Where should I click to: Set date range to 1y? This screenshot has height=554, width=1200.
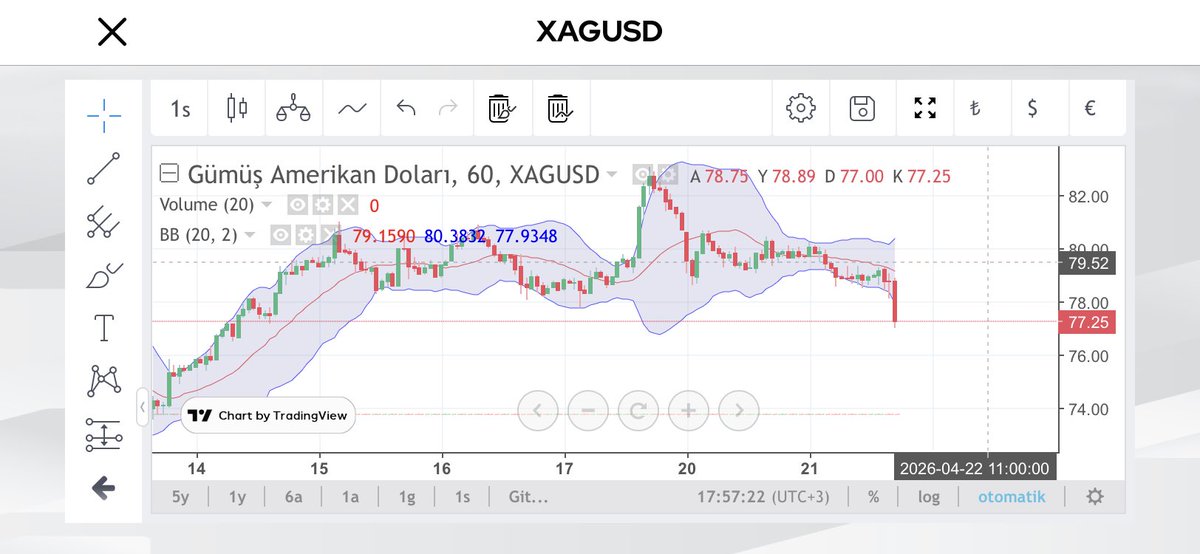click(x=237, y=497)
